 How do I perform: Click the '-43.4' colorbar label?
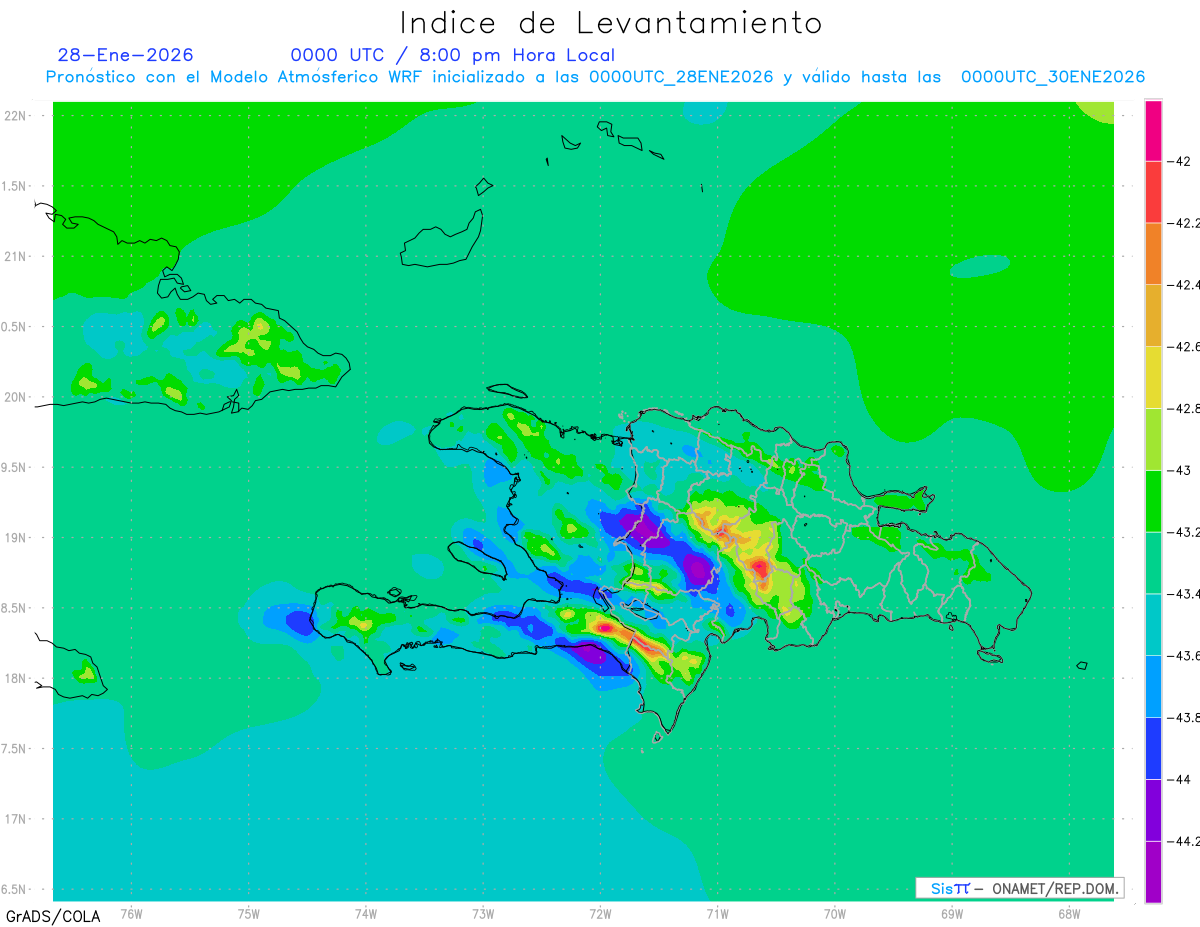click(1185, 594)
